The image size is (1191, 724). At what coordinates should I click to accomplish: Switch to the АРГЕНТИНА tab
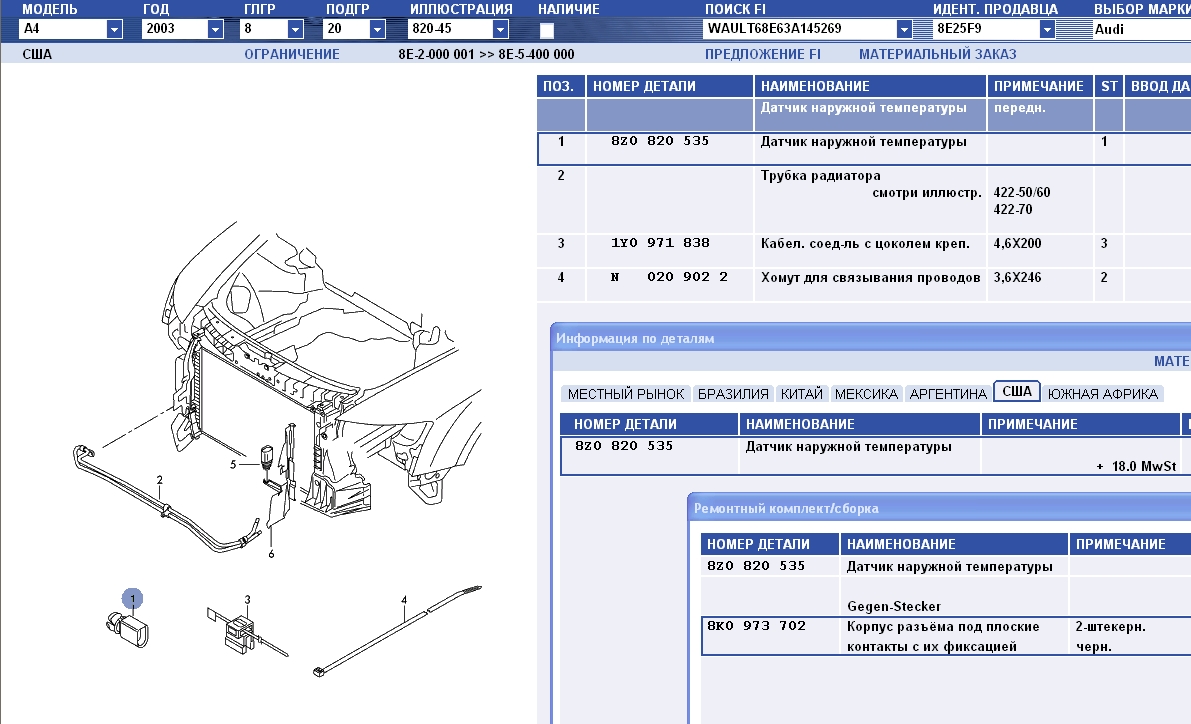(x=948, y=394)
